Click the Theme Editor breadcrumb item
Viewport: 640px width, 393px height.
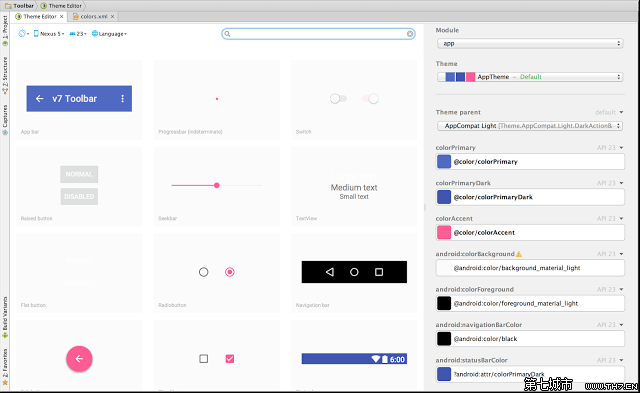(x=61, y=6)
